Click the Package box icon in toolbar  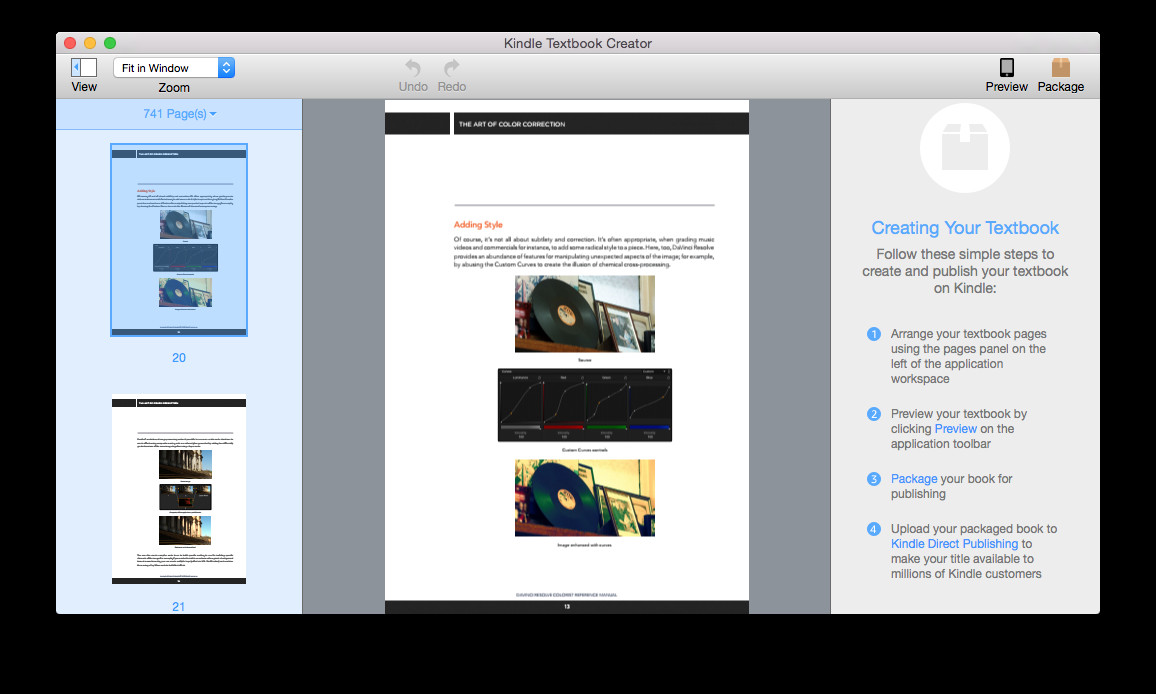pyautogui.click(x=1061, y=67)
